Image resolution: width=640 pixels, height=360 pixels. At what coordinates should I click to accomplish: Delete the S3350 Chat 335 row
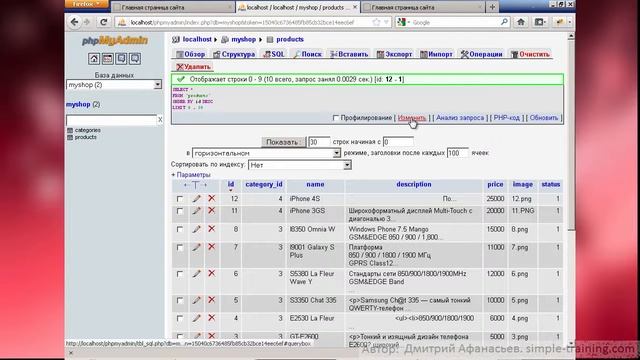point(211,300)
